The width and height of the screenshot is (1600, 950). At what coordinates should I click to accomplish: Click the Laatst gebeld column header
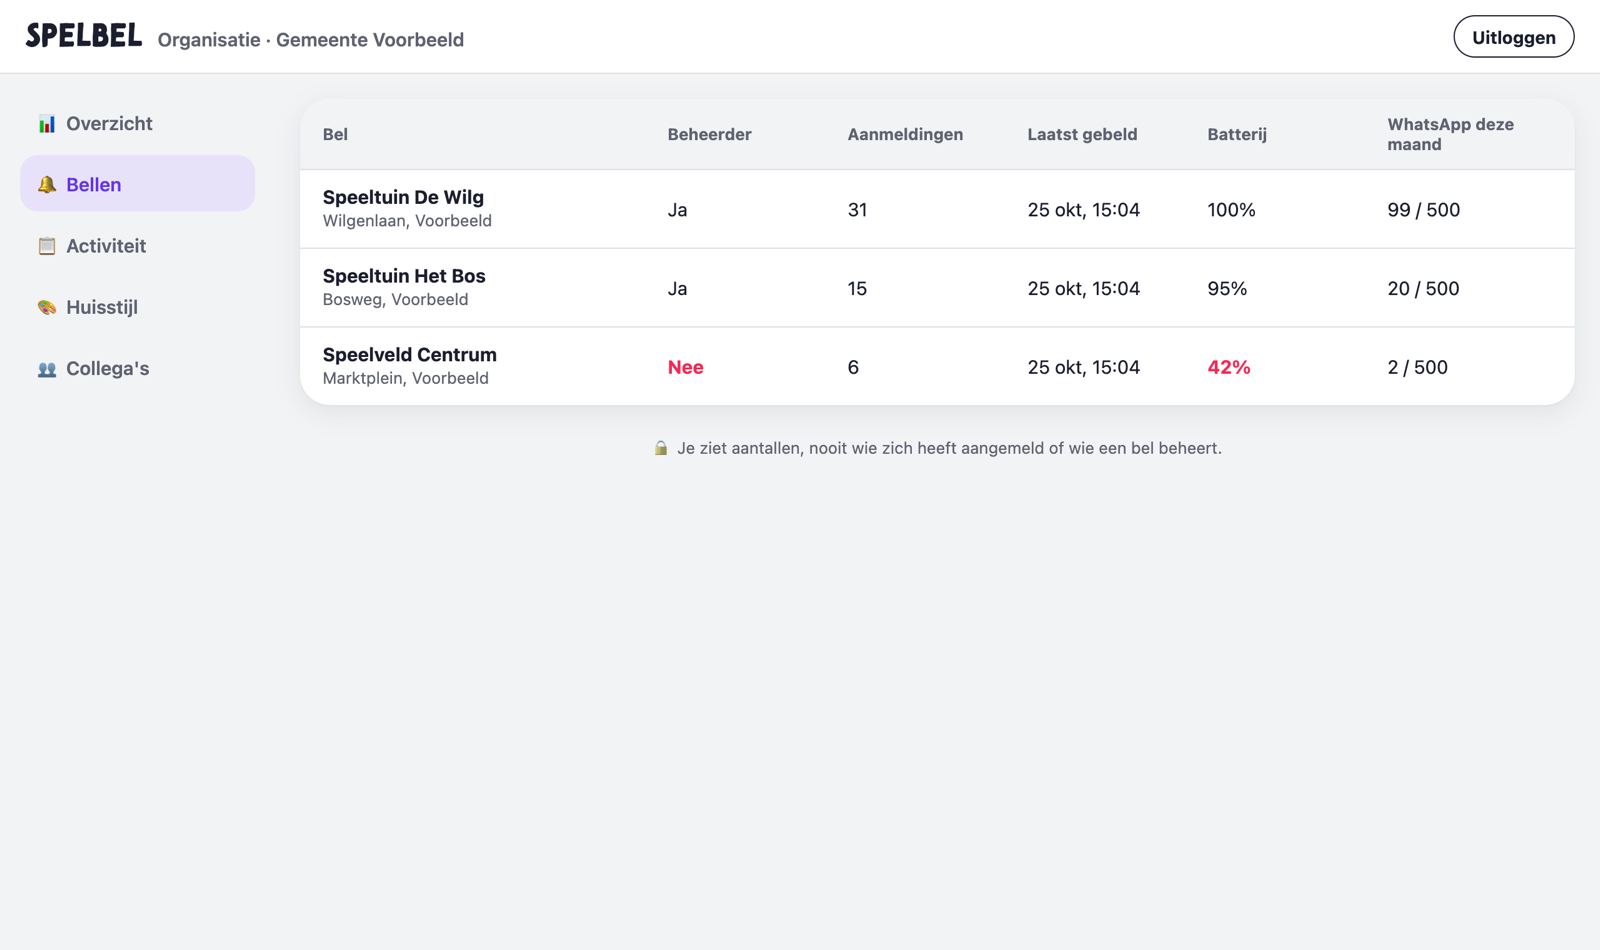point(1082,134)
